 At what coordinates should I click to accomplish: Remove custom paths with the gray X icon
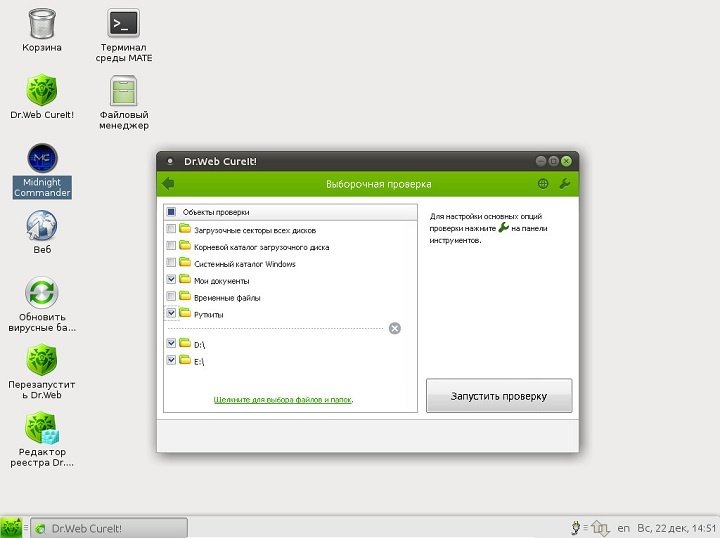[x=394, y=328]
